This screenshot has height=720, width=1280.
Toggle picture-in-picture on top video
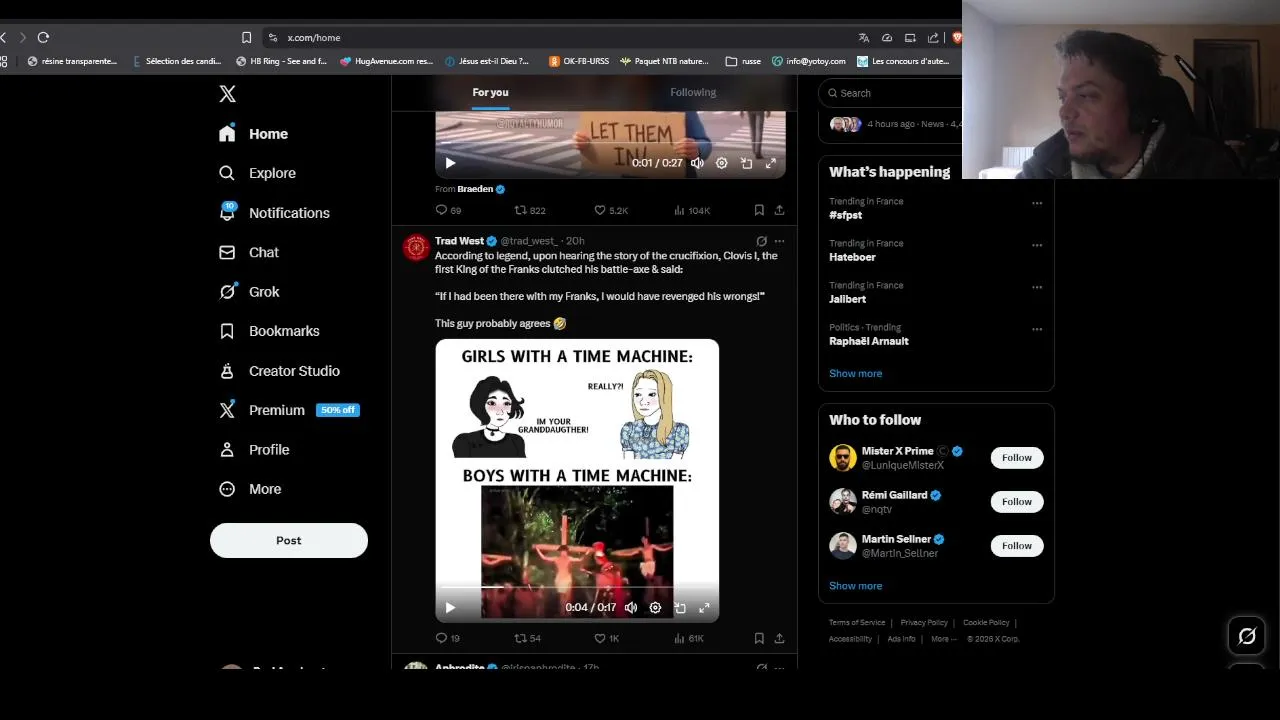[x=746, y=163]
